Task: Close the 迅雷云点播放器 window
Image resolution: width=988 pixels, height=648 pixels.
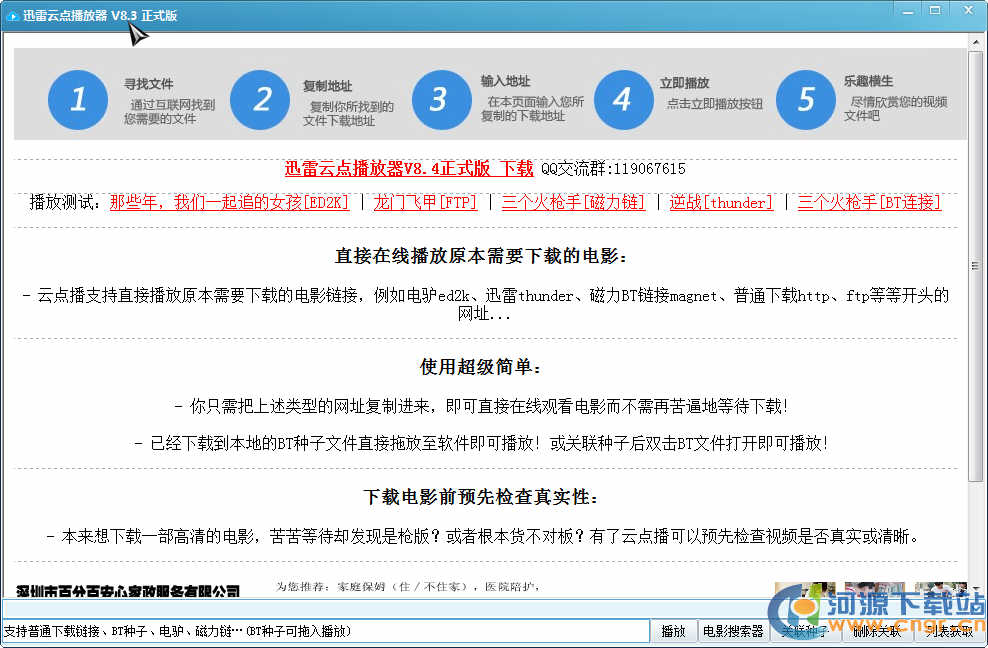Action: [968, 11]
